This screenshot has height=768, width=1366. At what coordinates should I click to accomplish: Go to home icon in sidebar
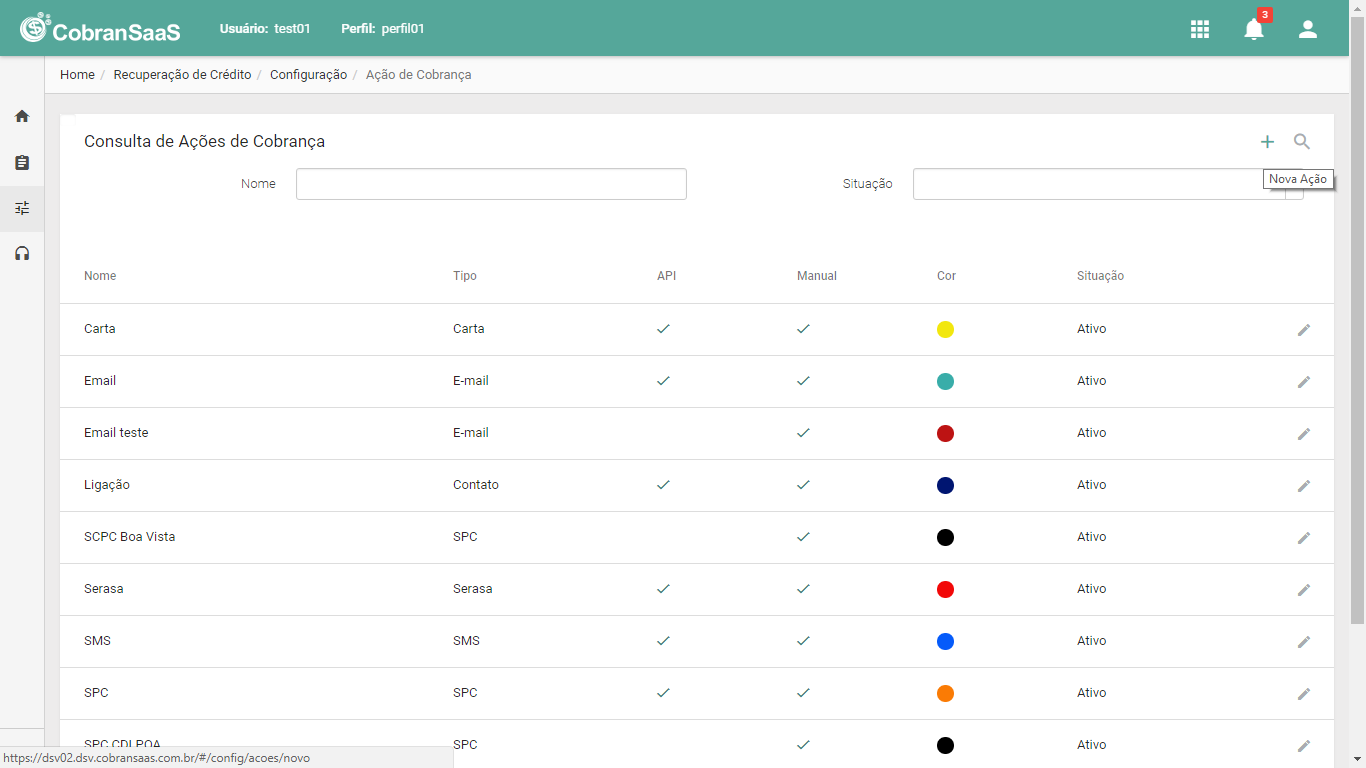point(22,116)
